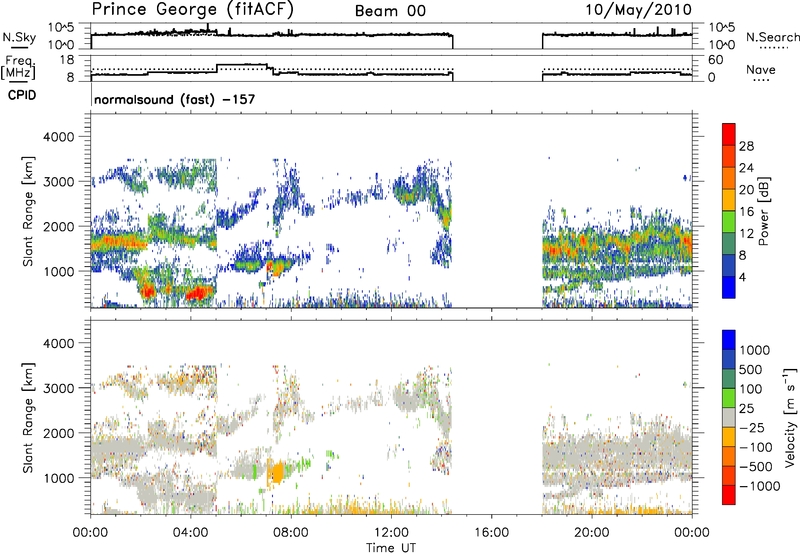This screenshot has width=800, height=554.
Task: Click the date '10/May/2010'
Action: [x=638, y=10]
